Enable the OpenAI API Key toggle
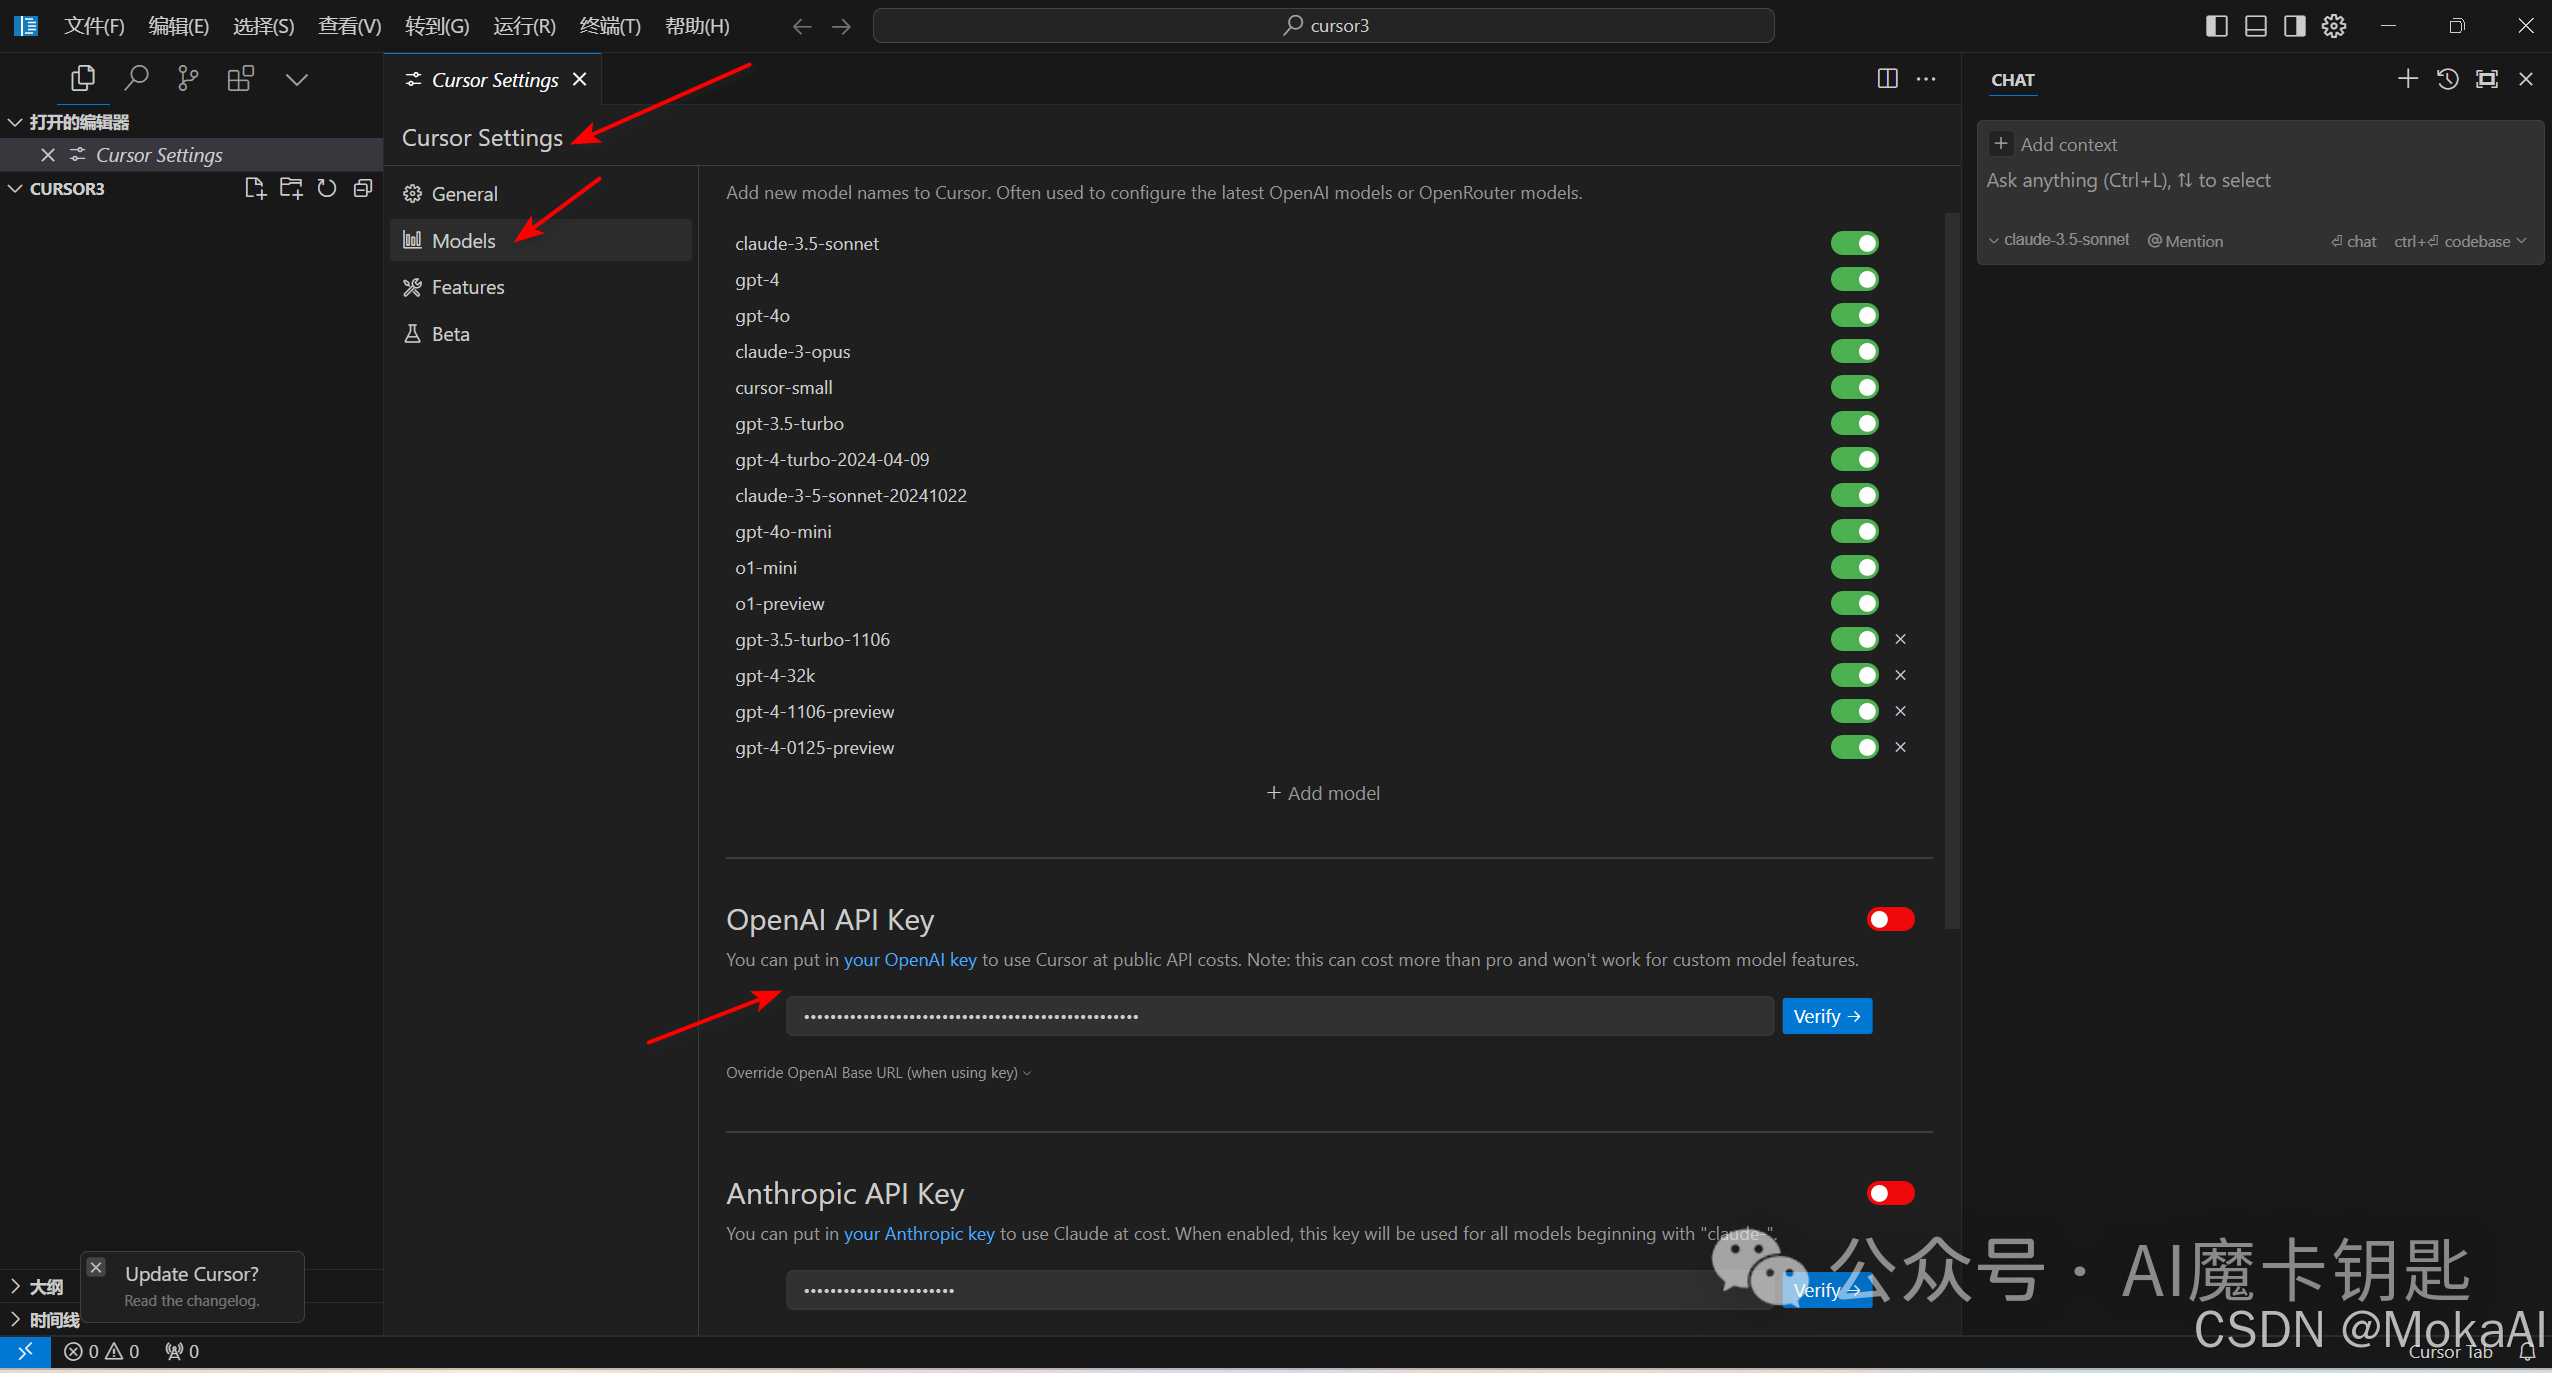This screenshot has height=1373, width=2552. coord(1890,919)
